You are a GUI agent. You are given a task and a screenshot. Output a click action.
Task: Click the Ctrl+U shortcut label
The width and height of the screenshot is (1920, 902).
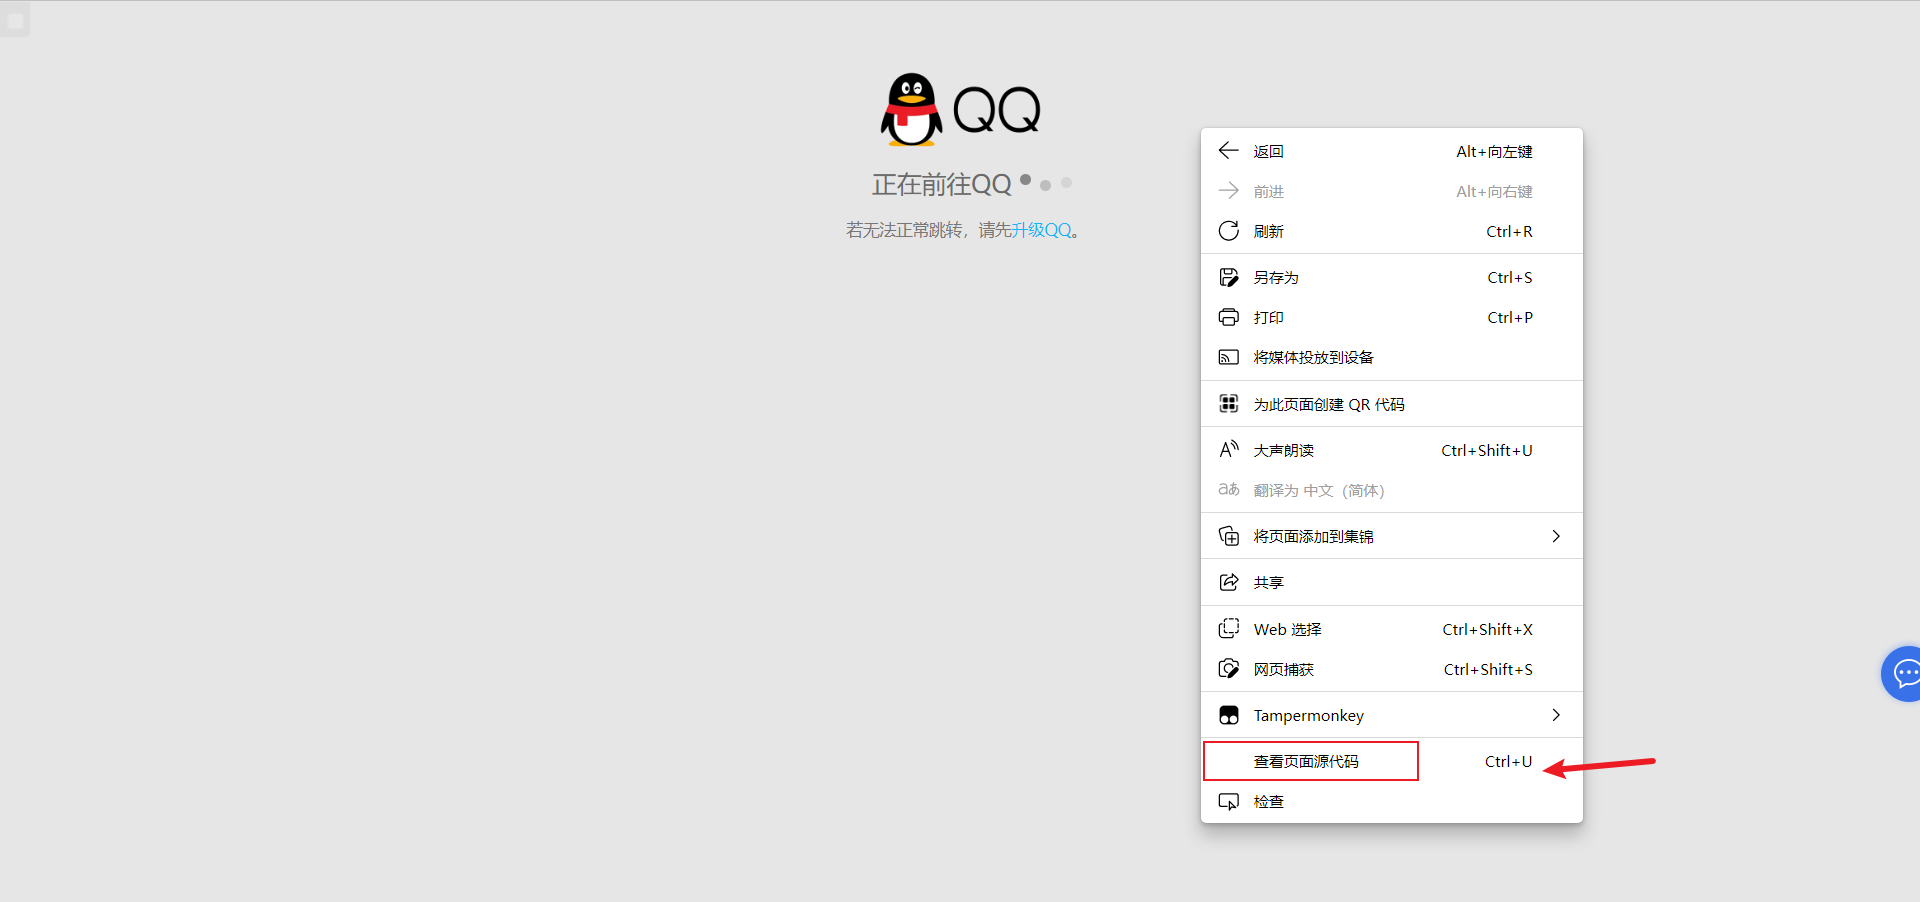tap(1508, 761)
